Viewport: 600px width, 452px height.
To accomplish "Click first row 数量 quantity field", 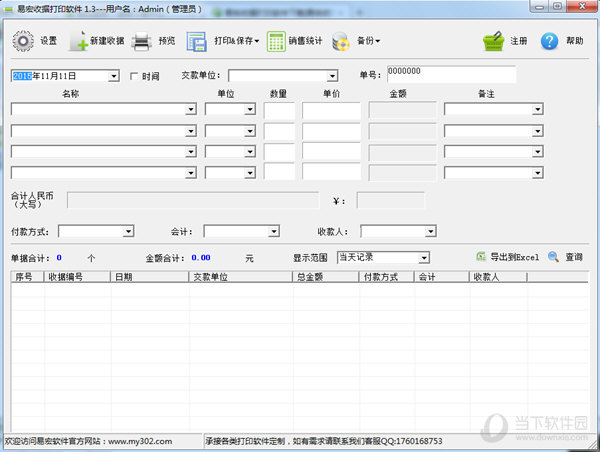I will pyautogui.click(x=279, y=110).
